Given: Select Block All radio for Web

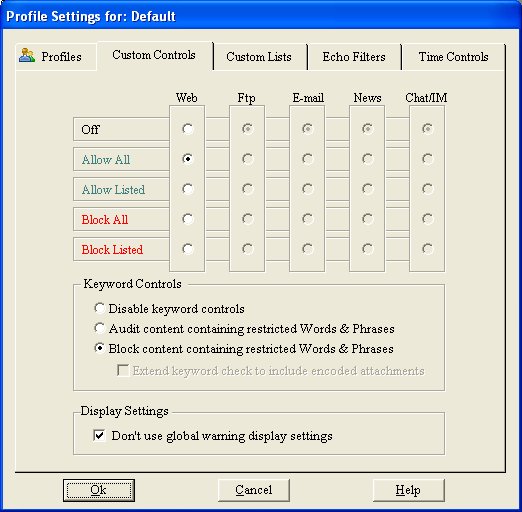Looking at the screenshot, I should click(187, 219).
